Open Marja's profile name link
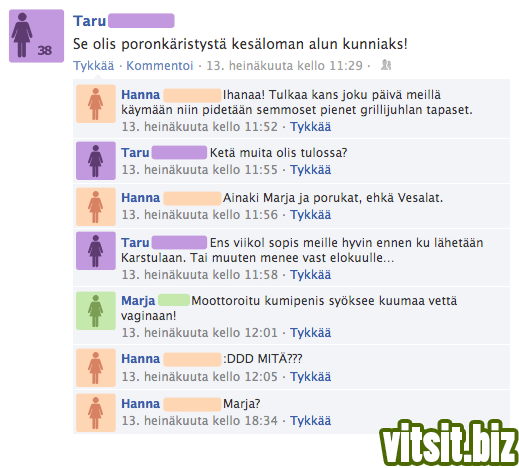The height and width of the screenshot is (468, 519). point(138,301)
